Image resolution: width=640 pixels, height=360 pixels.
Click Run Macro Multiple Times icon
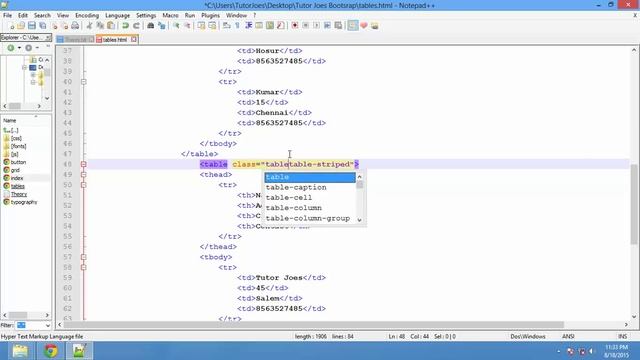pos(327,26)
